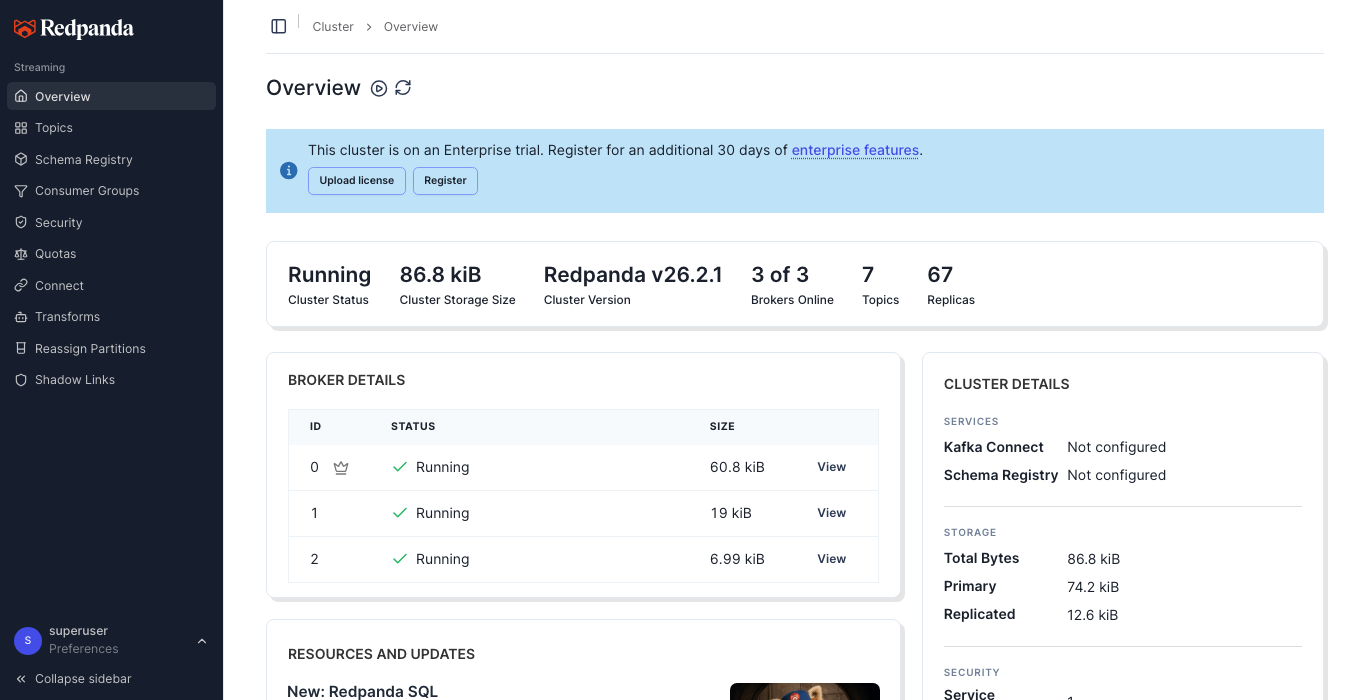Click the Transforms icon in sidebar
The image size is (1366, 700).
coord(21,317)
